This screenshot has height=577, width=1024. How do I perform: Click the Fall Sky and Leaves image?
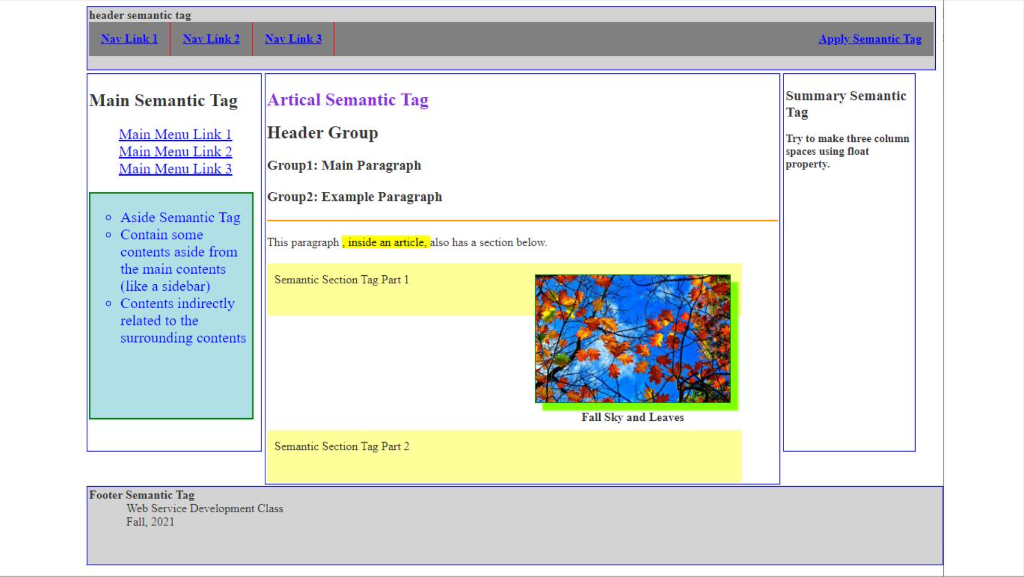[635, 337]
